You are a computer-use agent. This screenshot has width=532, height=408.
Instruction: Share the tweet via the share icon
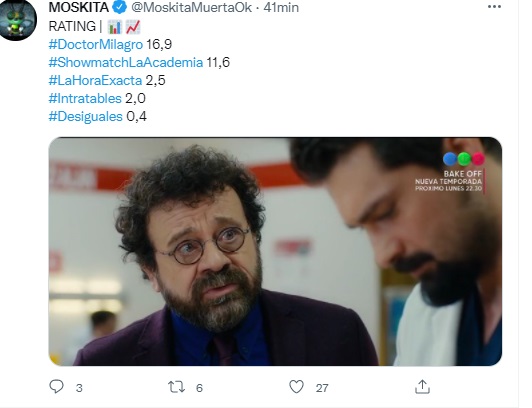pyautogui.click(x=422, y=387)
